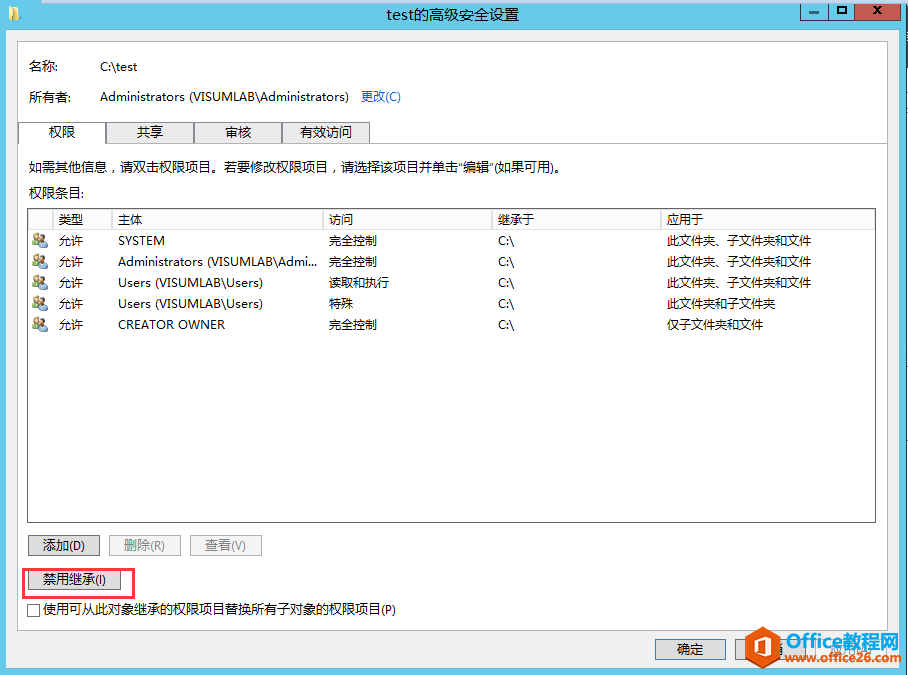The width and height of the screenshot is (908, 675).
Task: Click the 查看(V) button
Action: [226, 545]
